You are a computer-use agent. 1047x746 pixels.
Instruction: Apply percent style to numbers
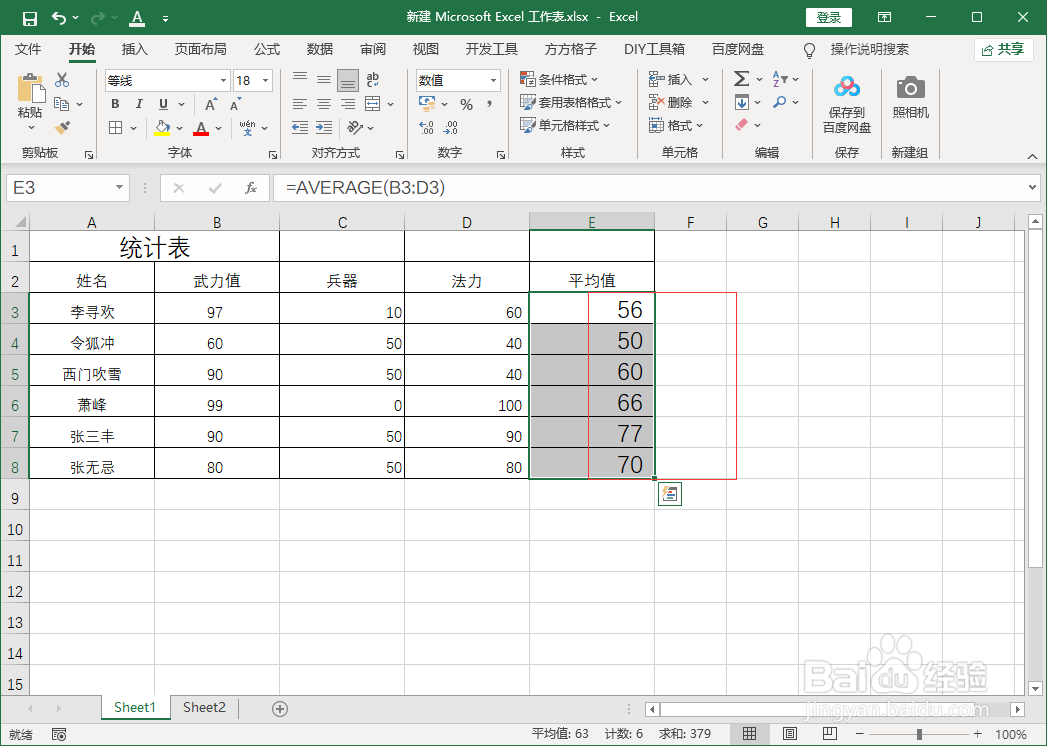coord(466,104)
